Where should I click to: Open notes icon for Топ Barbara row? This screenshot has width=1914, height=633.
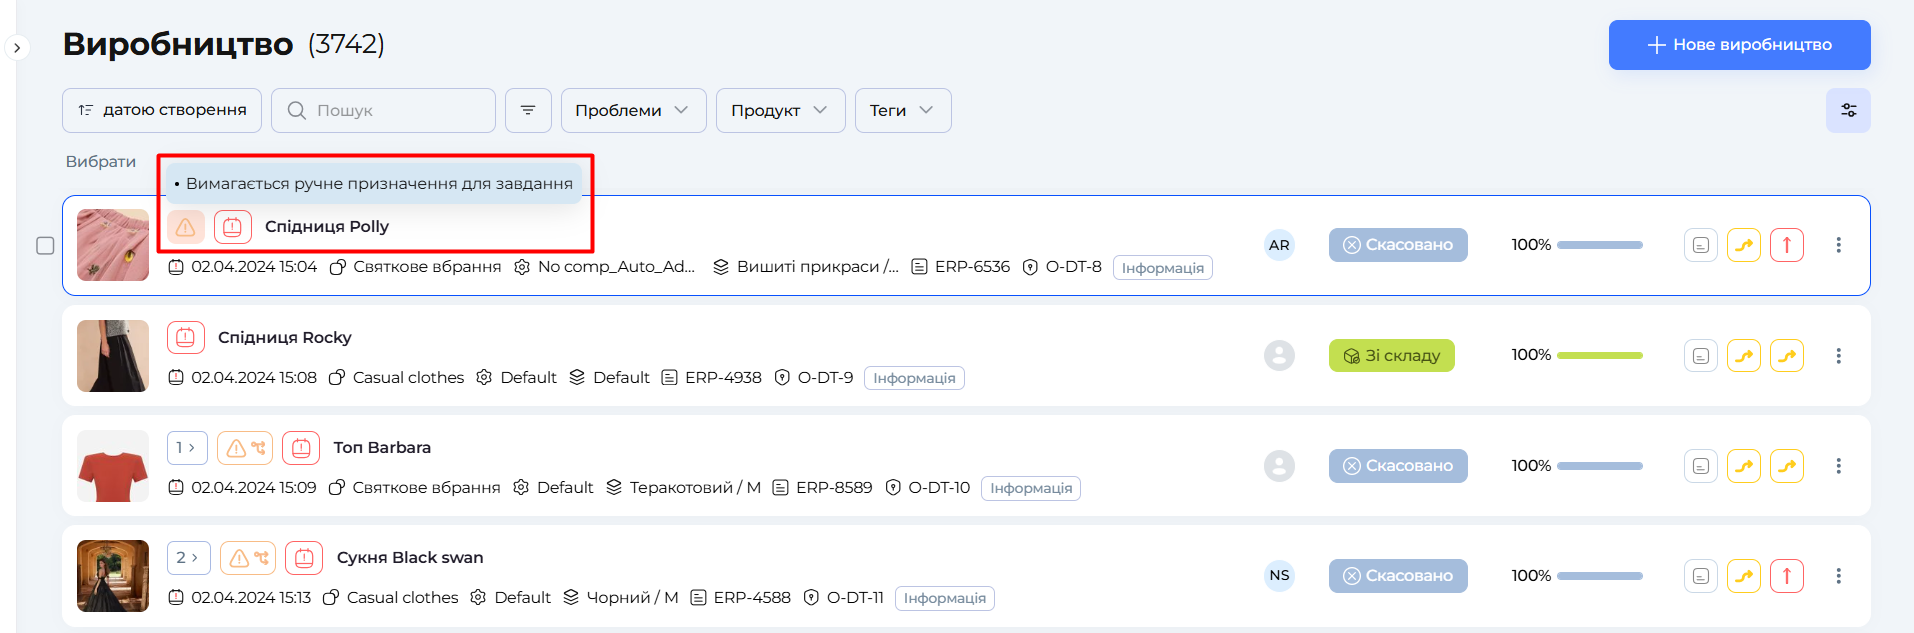point(1700,466)
